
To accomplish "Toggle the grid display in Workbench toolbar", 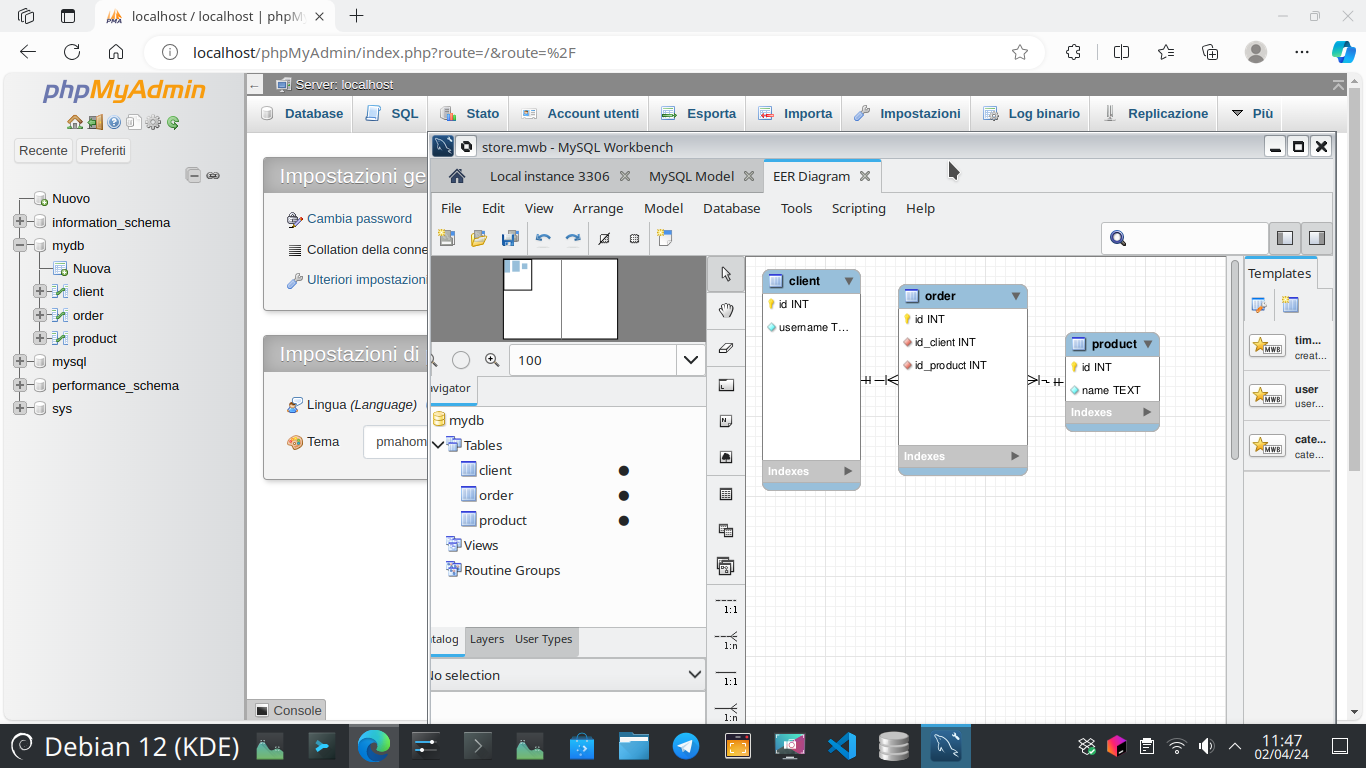I will pos(603,238).
